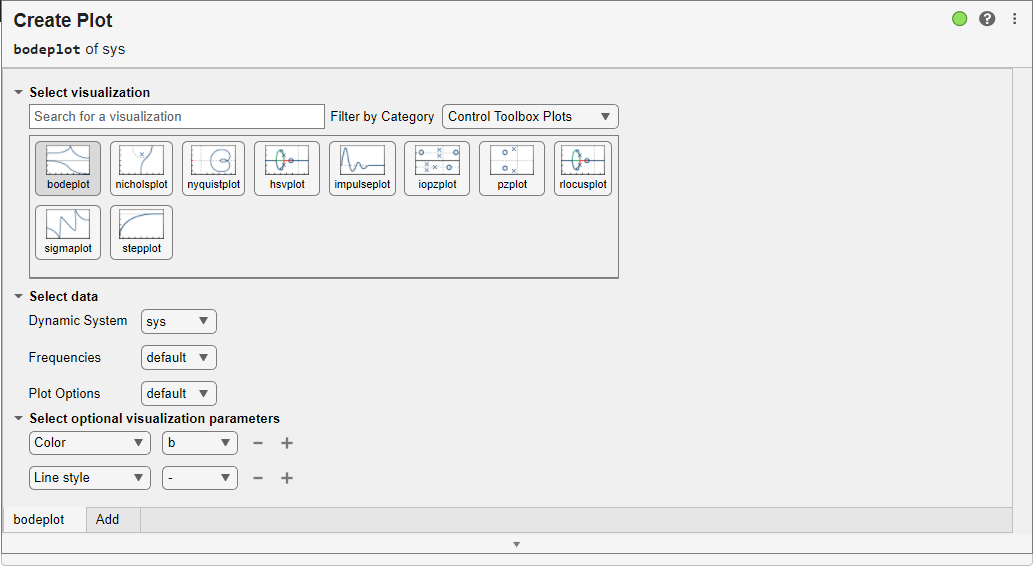The height and width of the screenshot is (566, 1033).
Task: Pick the nyquistplot visualization
Action: [213, 169]
